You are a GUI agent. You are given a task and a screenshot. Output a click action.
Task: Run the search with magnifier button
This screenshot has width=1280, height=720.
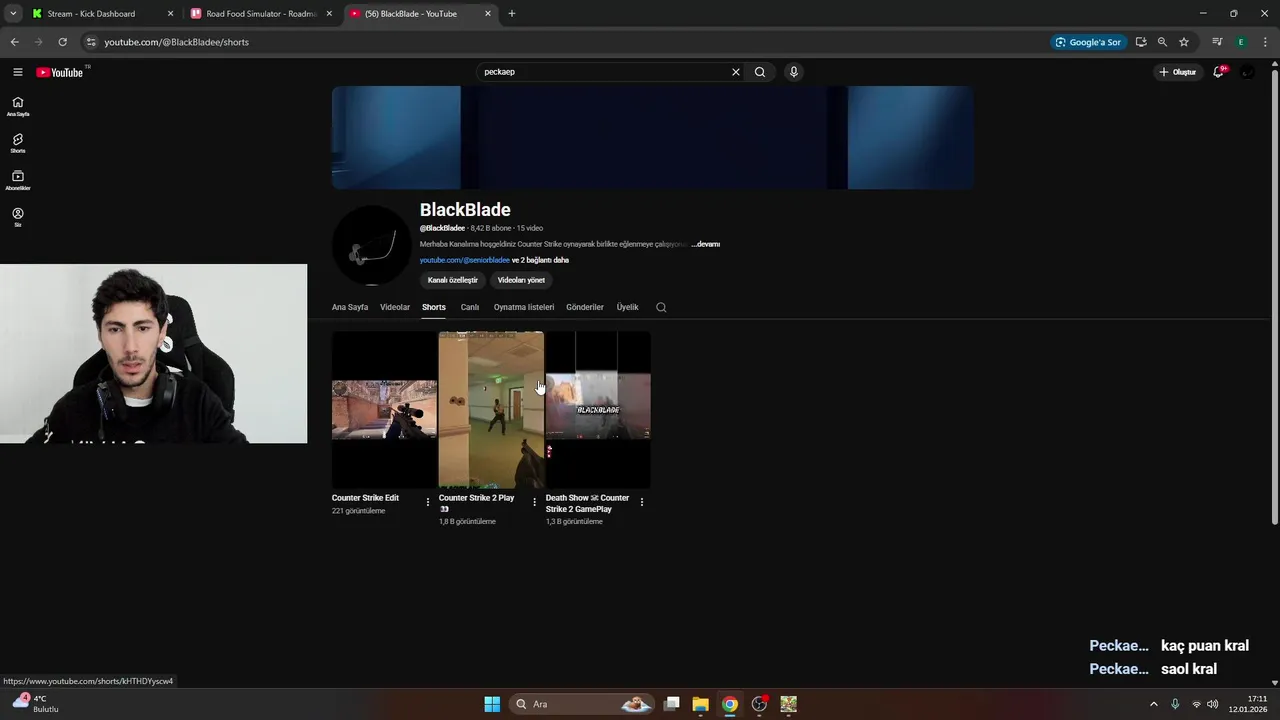[x=760, y=72]
